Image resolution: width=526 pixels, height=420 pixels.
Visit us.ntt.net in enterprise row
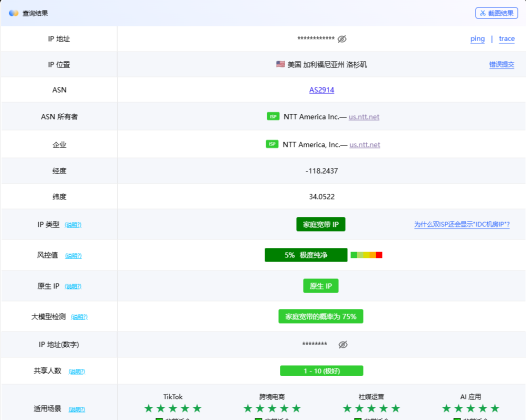coord(365,145)
